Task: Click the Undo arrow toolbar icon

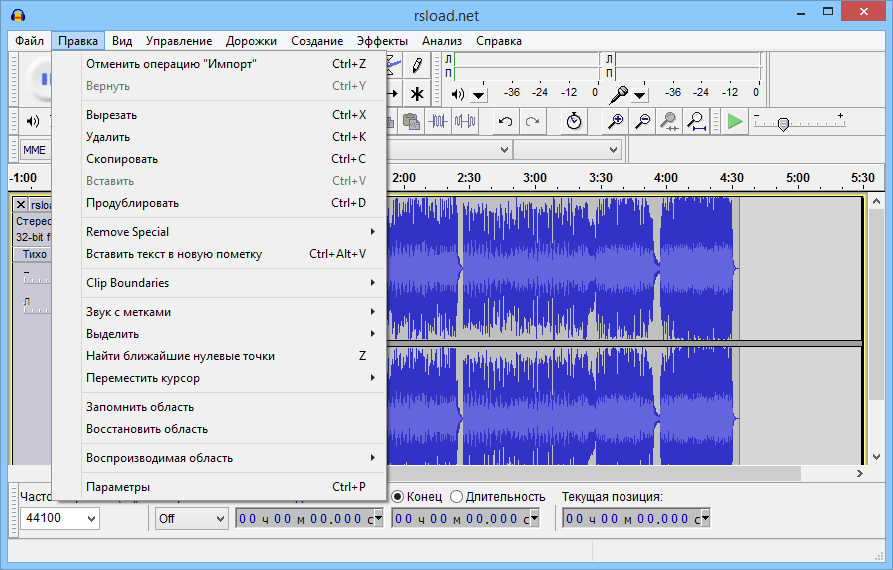Action: [x=505, y=121]
